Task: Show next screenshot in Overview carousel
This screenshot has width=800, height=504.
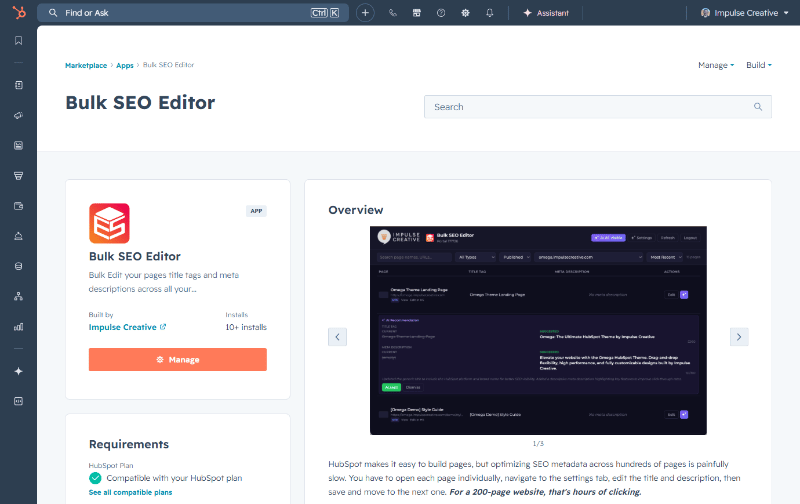Action: click(739, 337)
